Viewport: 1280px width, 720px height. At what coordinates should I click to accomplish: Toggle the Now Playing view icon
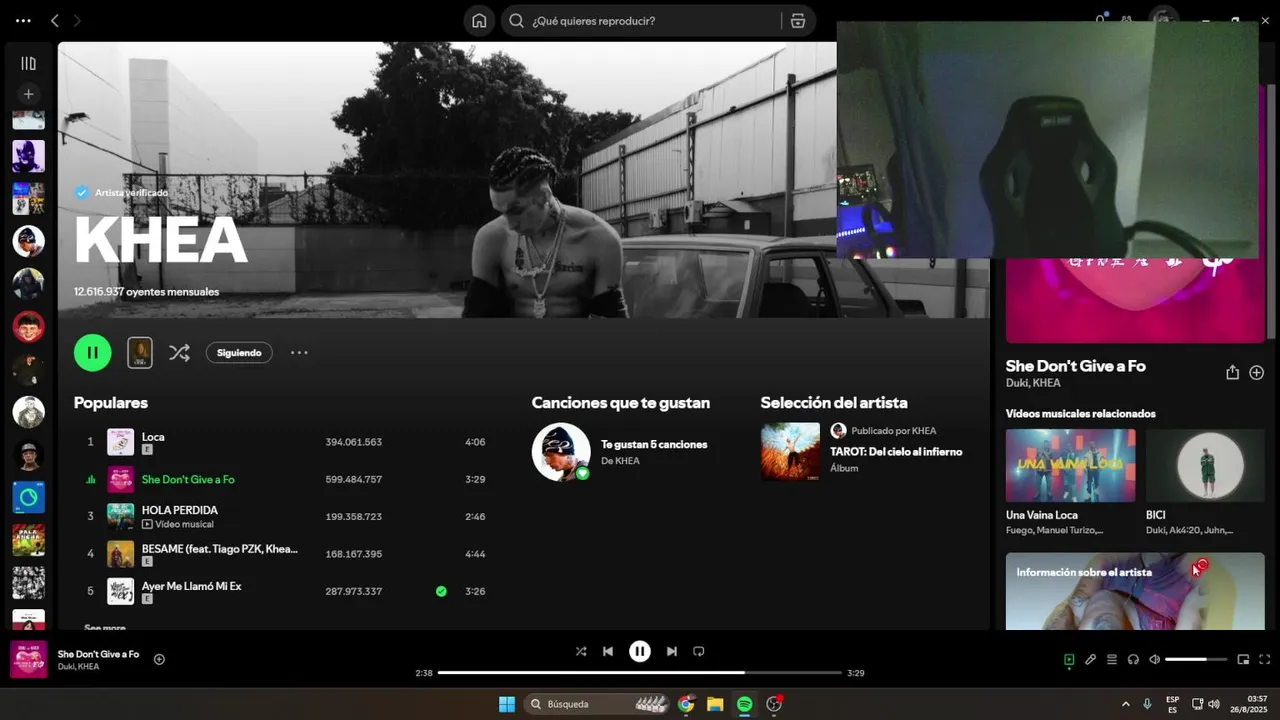(1069, 659)
